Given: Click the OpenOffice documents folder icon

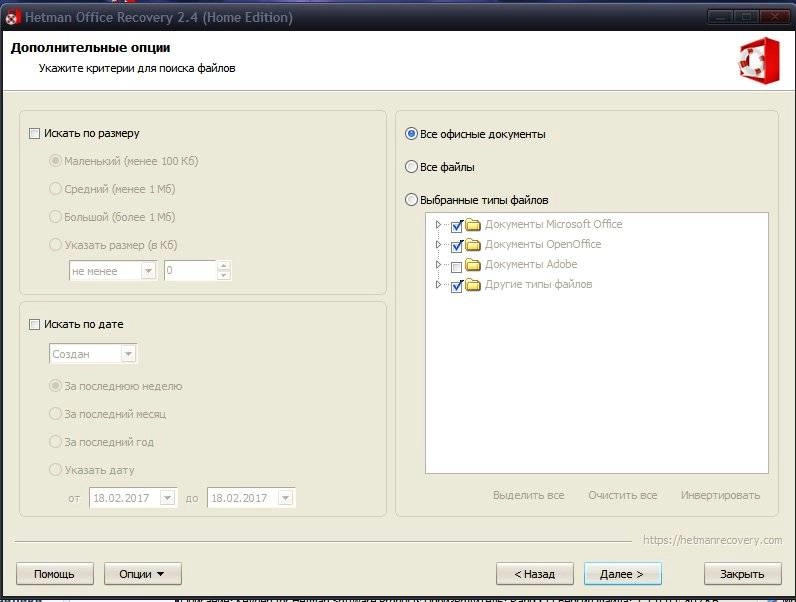Looking at the screenshot, I should (473, 245).
